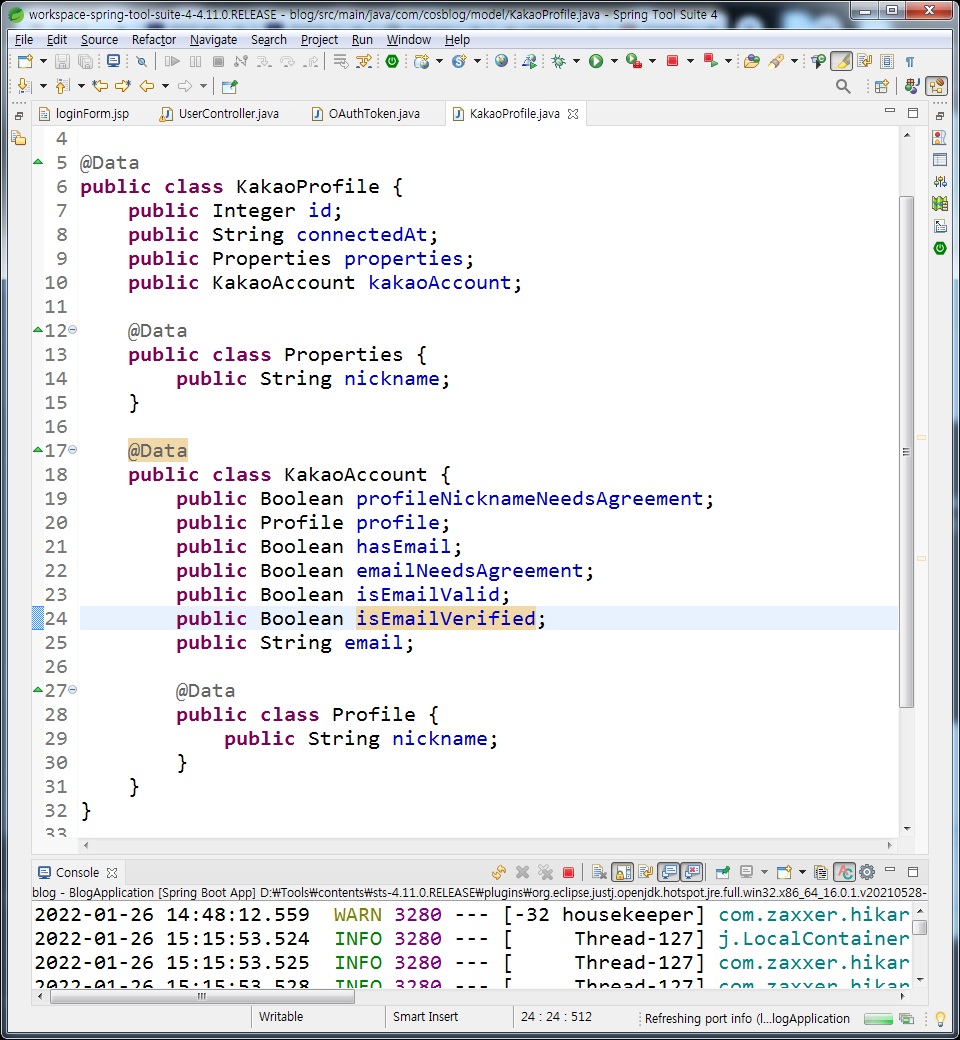The image size is (960, 1040).
Task: Click the Clear Console icon
Action: pyautogui.click(x=598, y=872)
